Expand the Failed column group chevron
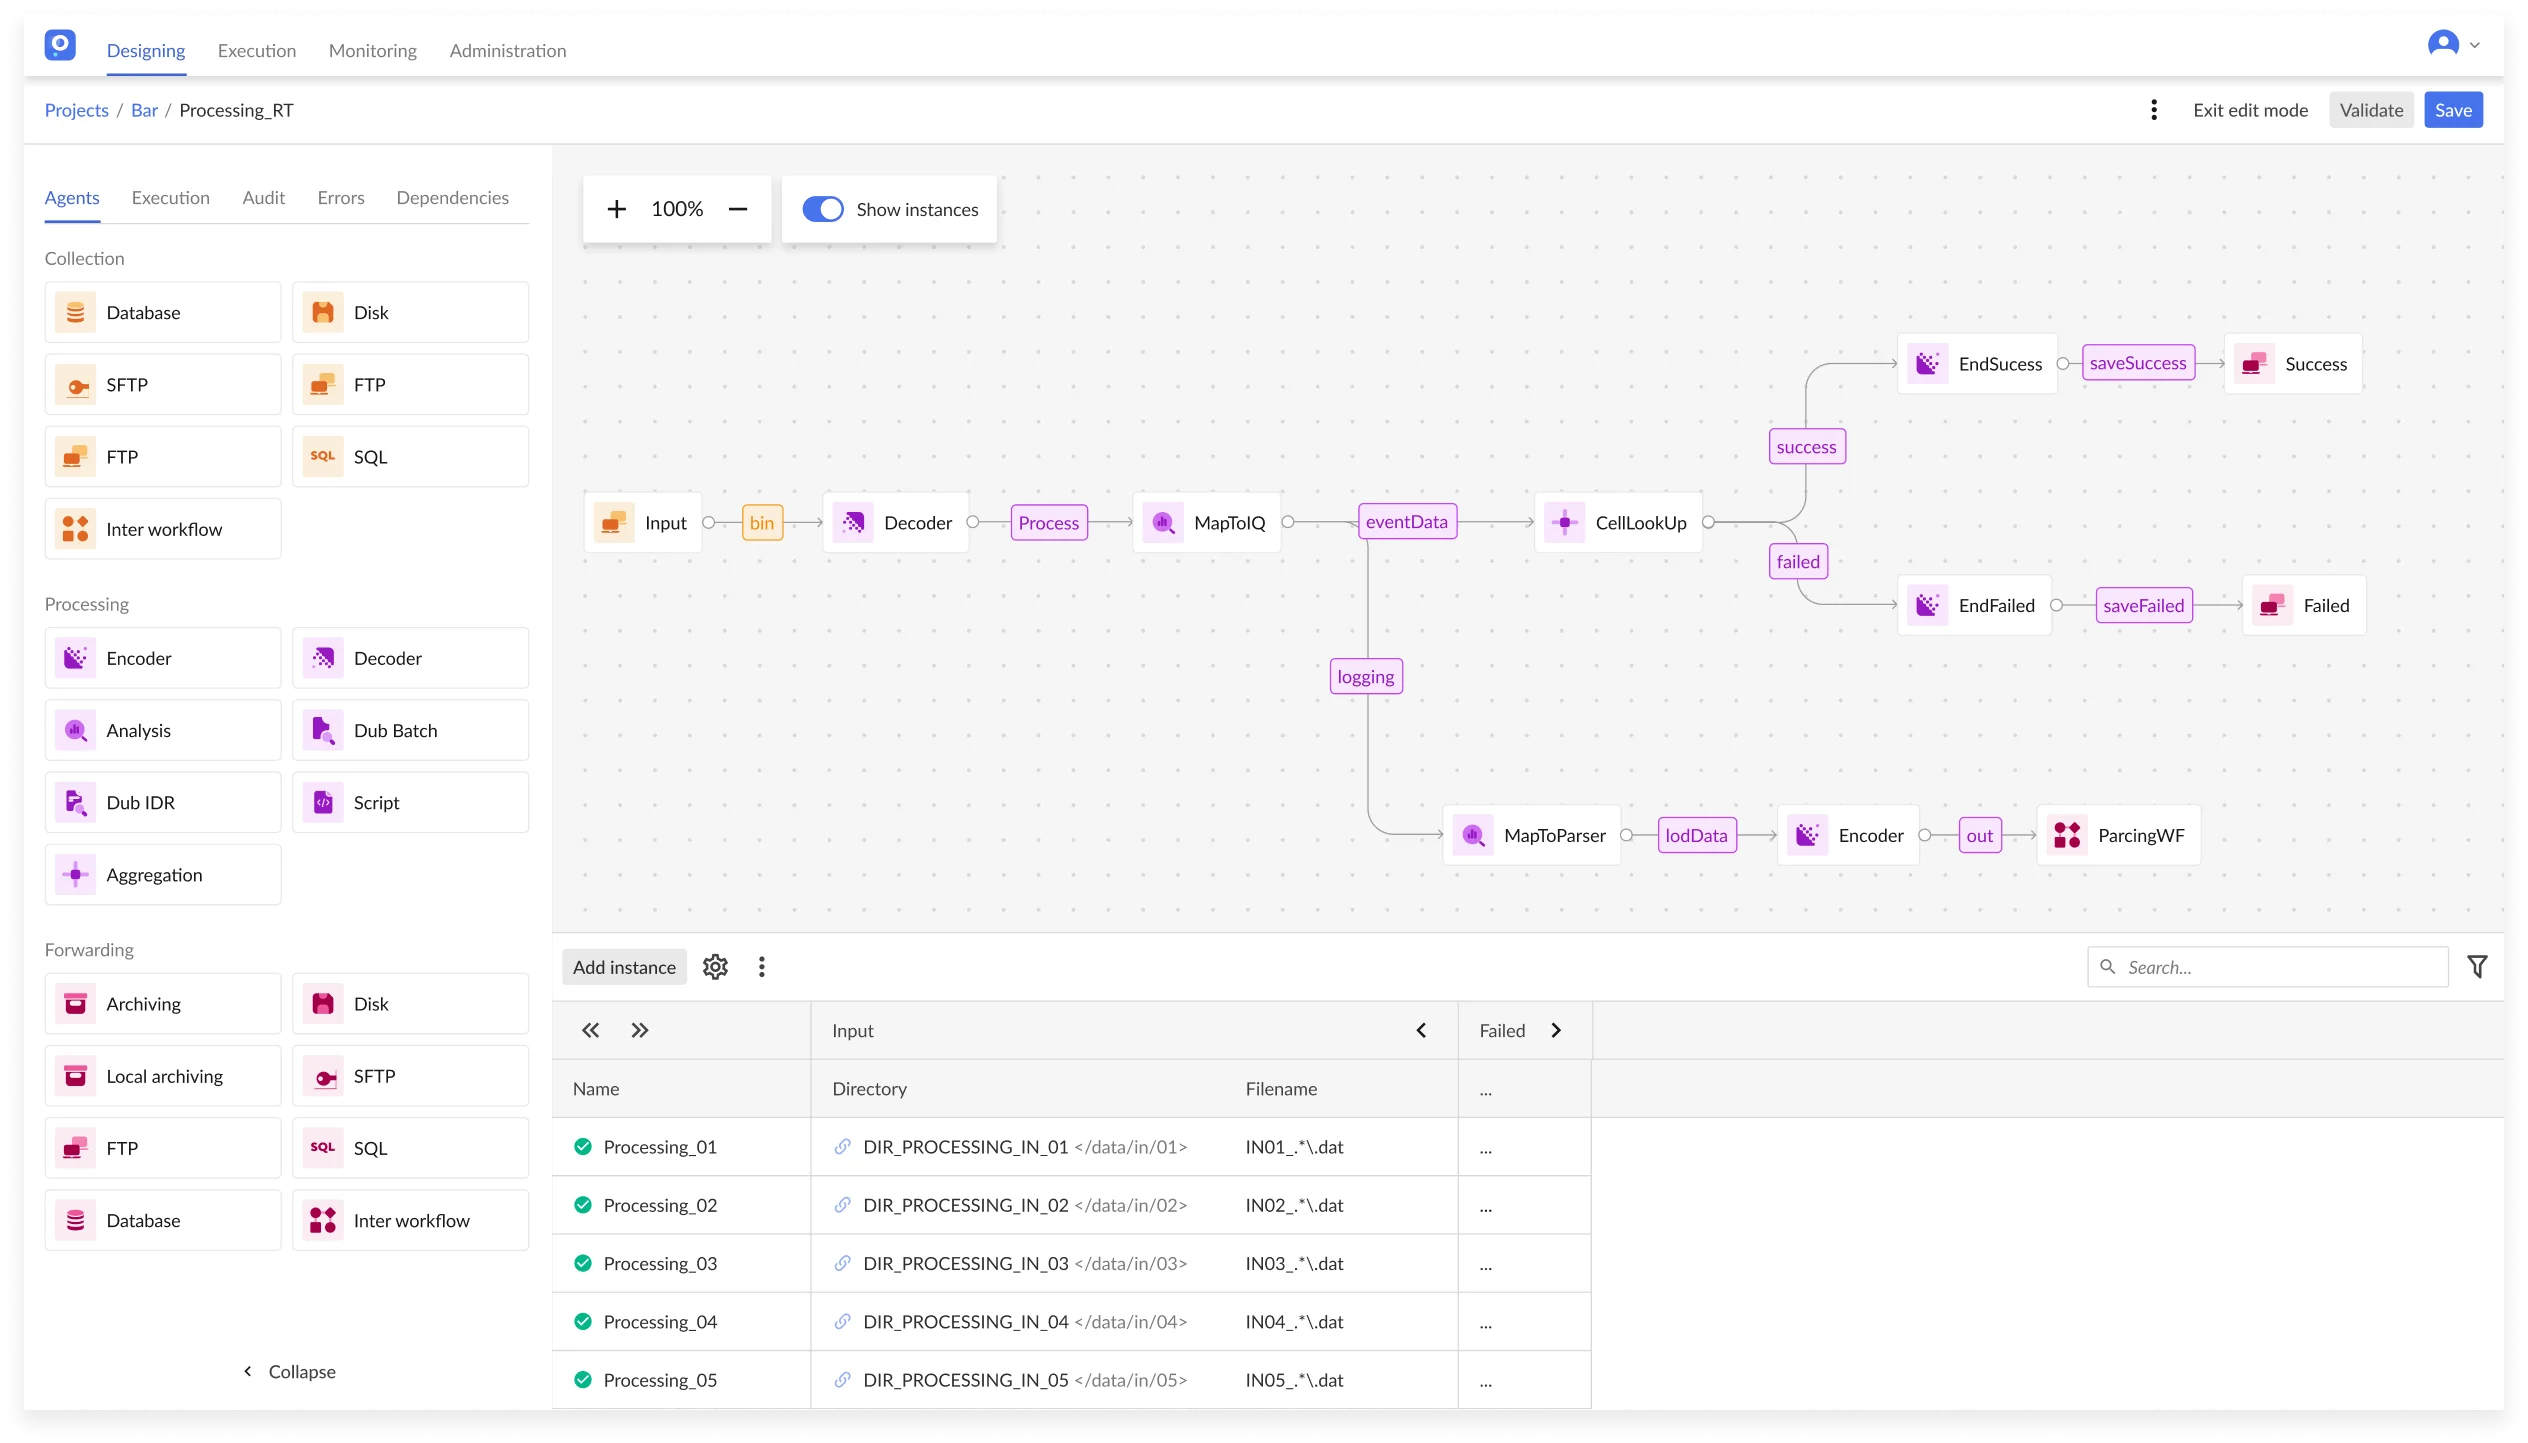2528x1443 pixels. 1556,1030
